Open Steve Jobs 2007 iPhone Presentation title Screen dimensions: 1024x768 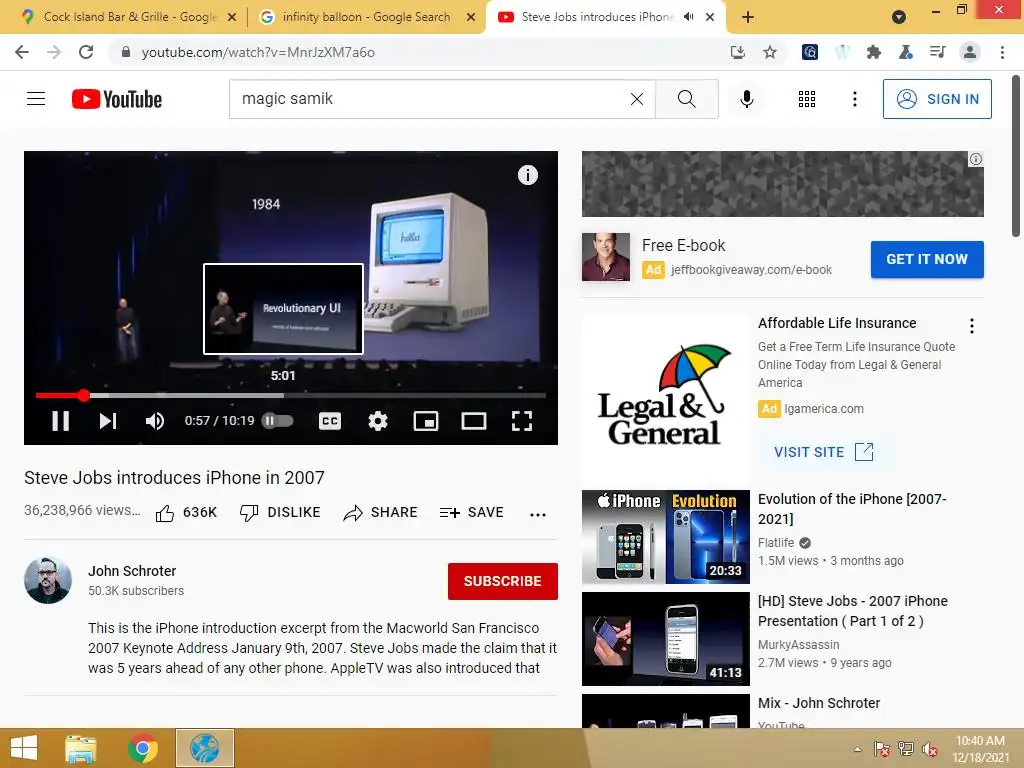[852, 611]
